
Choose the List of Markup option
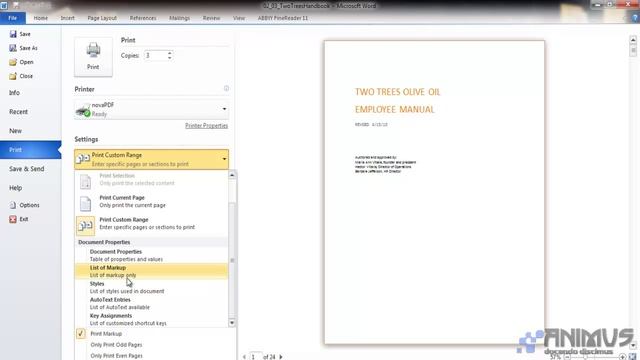click(151, 271)
